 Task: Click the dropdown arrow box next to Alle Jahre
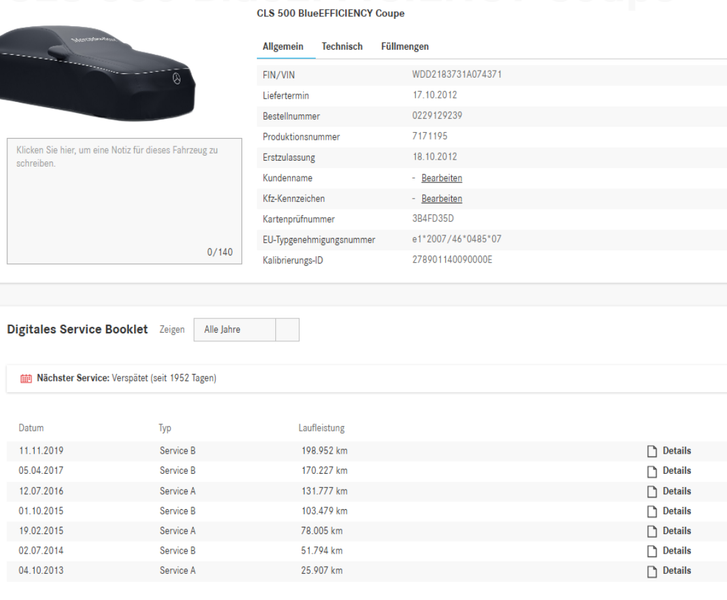click(x=286, y=329)
